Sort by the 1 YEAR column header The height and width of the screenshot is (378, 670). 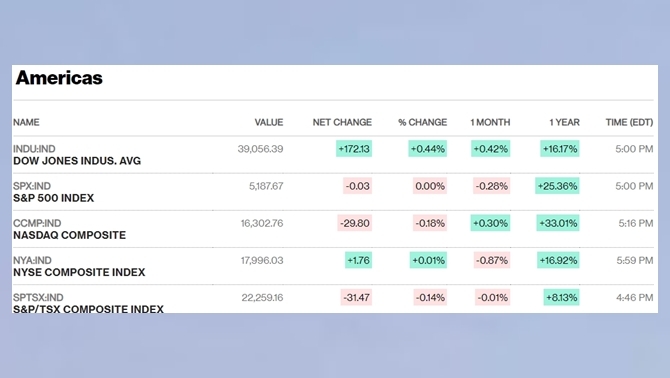coord(564,122)
